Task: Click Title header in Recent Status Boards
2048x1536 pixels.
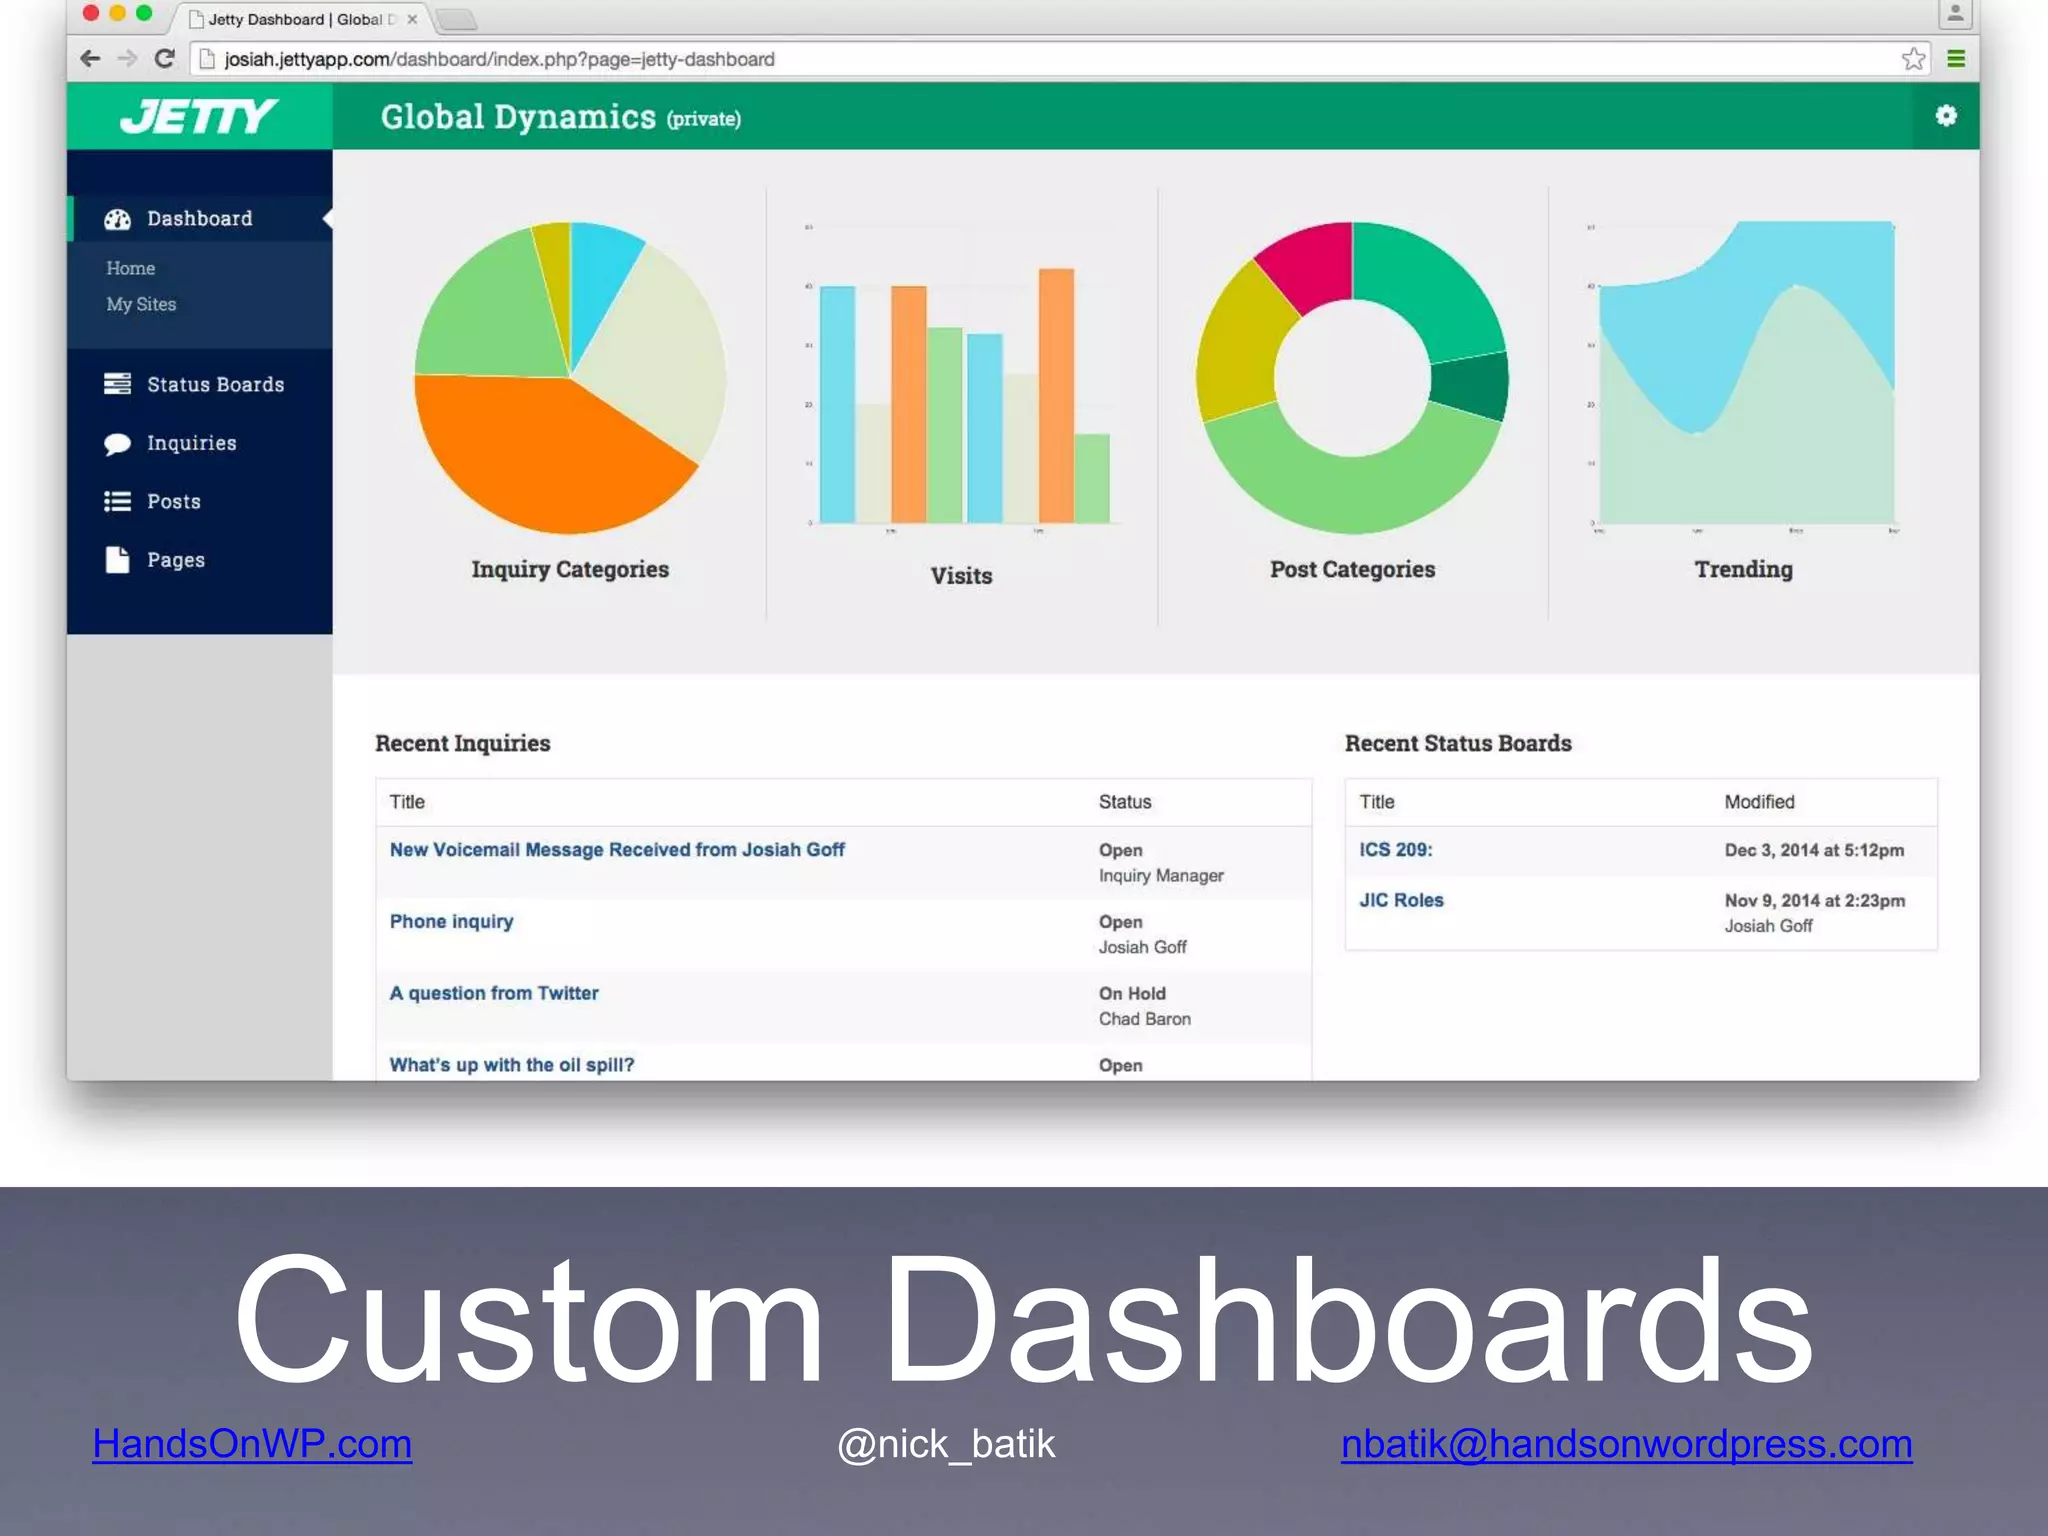Action: 1377,802
